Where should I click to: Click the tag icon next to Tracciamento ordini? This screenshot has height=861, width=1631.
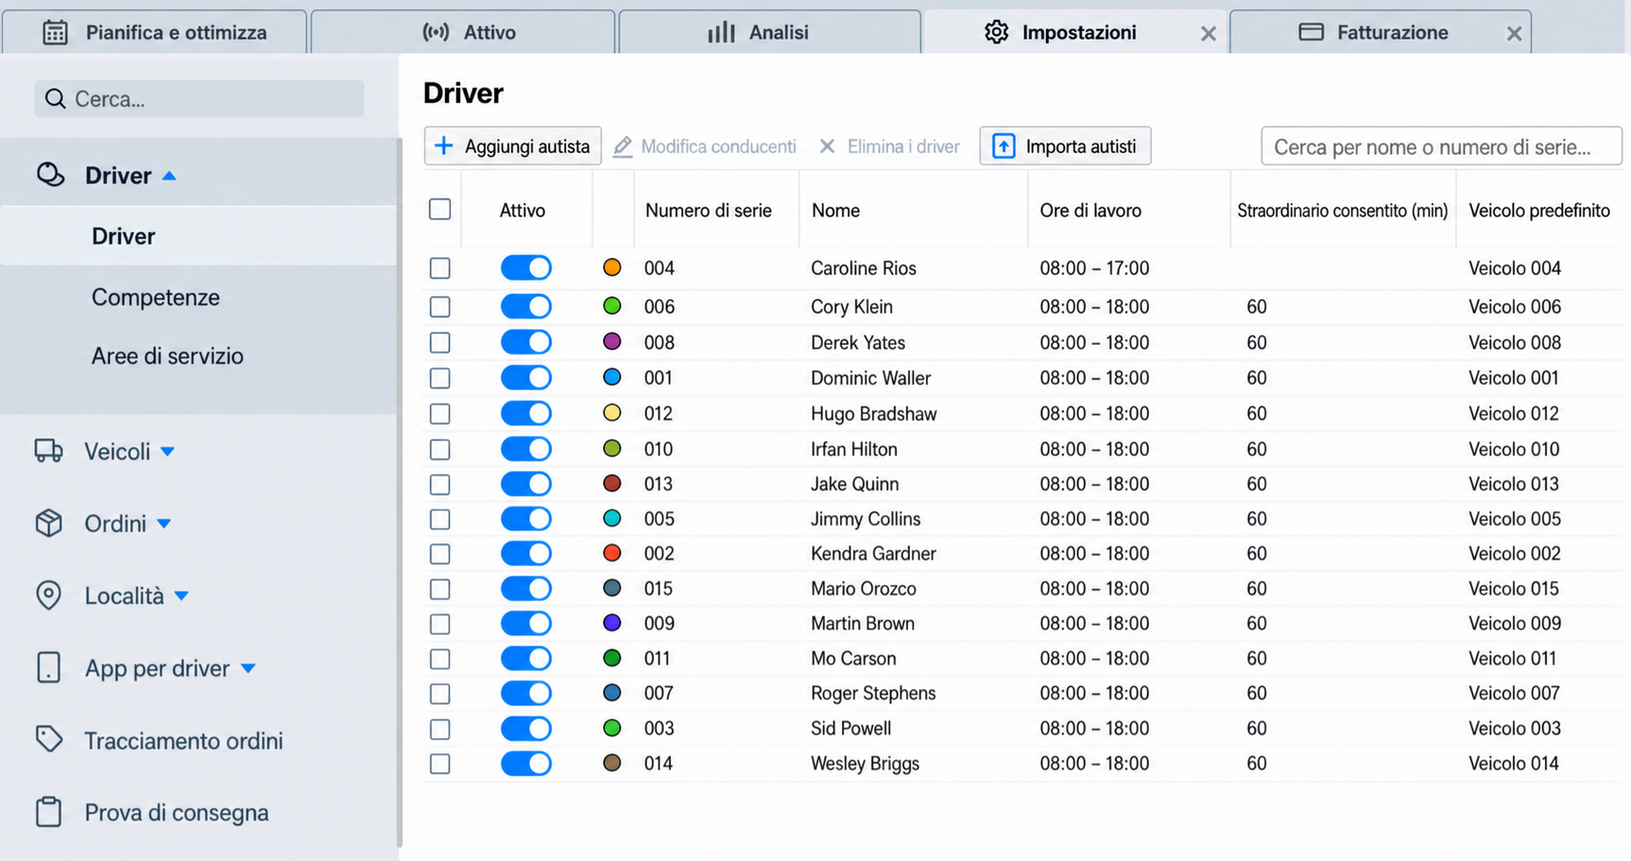49,740
